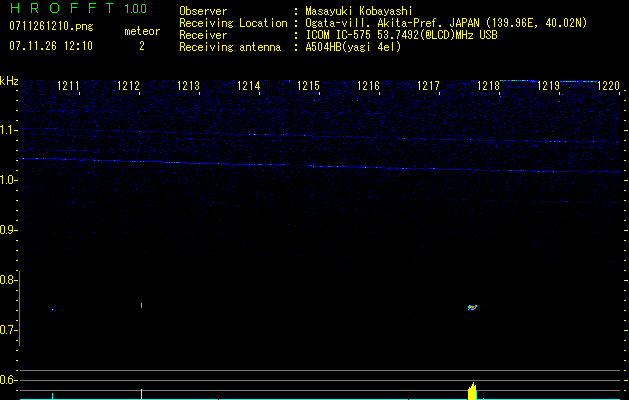Click the meteor echo streak at 1212
Image resolution: width=629 pixels, height=400 pixels.
pyautogui.click(x=142, y=305)
